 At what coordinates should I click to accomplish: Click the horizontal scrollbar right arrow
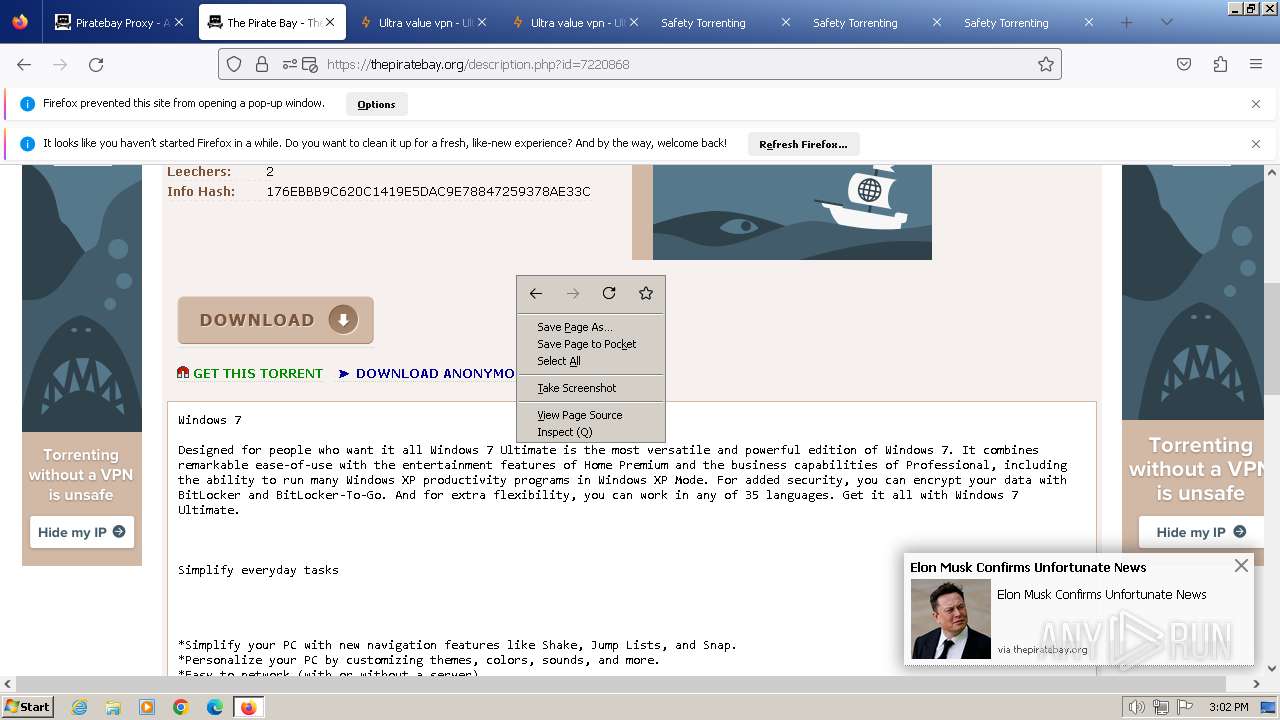[1258, 684]
